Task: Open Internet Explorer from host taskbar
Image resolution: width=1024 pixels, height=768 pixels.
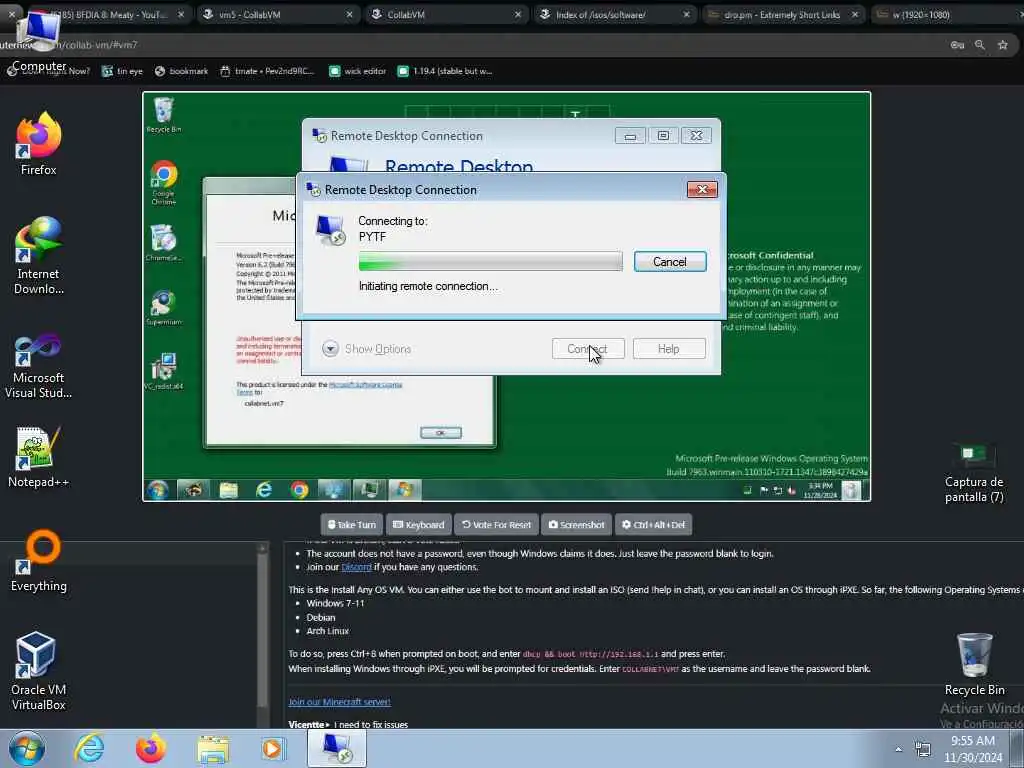Action: (x=89, y=748)
